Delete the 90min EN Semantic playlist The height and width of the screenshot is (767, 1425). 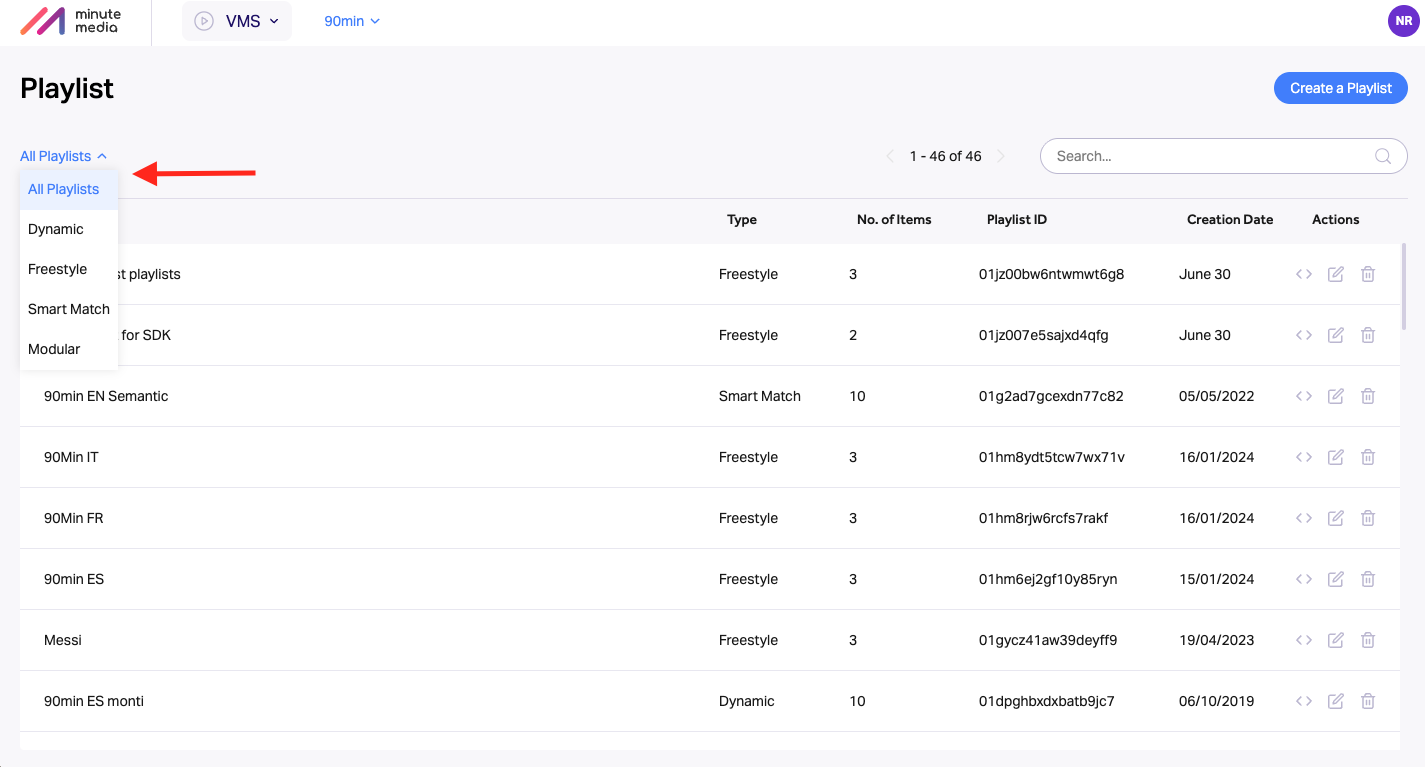[x=1368, y=396]
